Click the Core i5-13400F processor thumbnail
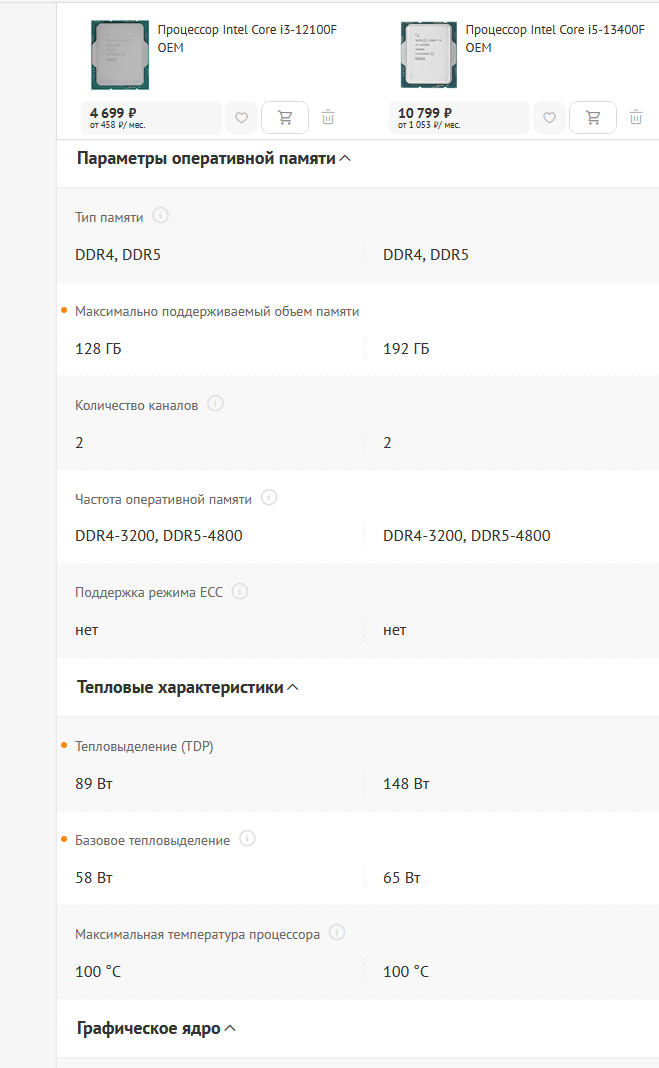 coord(429,55)
